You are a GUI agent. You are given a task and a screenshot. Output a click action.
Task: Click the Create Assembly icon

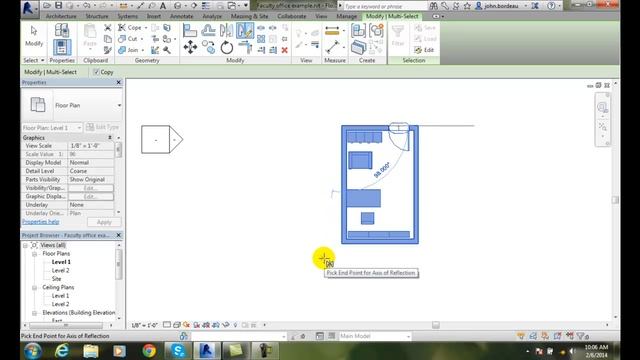click(358, 31)
